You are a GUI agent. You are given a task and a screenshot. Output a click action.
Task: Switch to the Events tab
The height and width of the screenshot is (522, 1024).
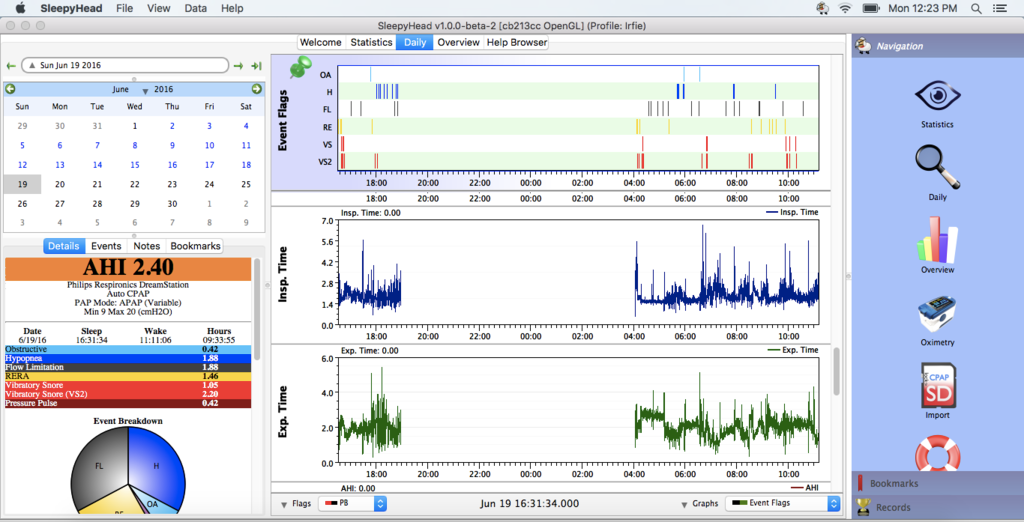pos(106,246)
